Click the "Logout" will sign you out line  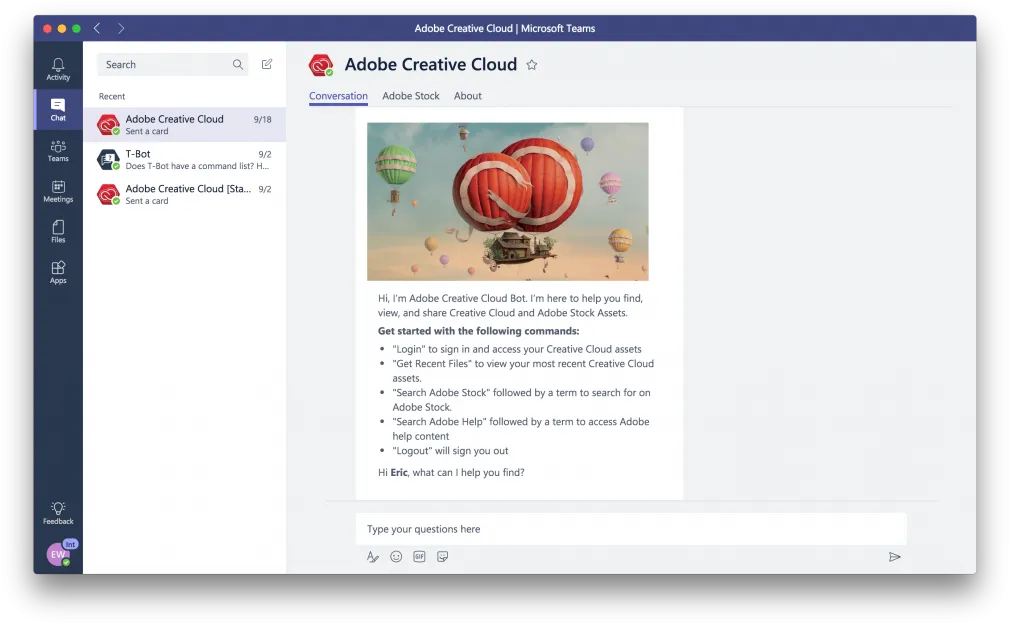450,451
